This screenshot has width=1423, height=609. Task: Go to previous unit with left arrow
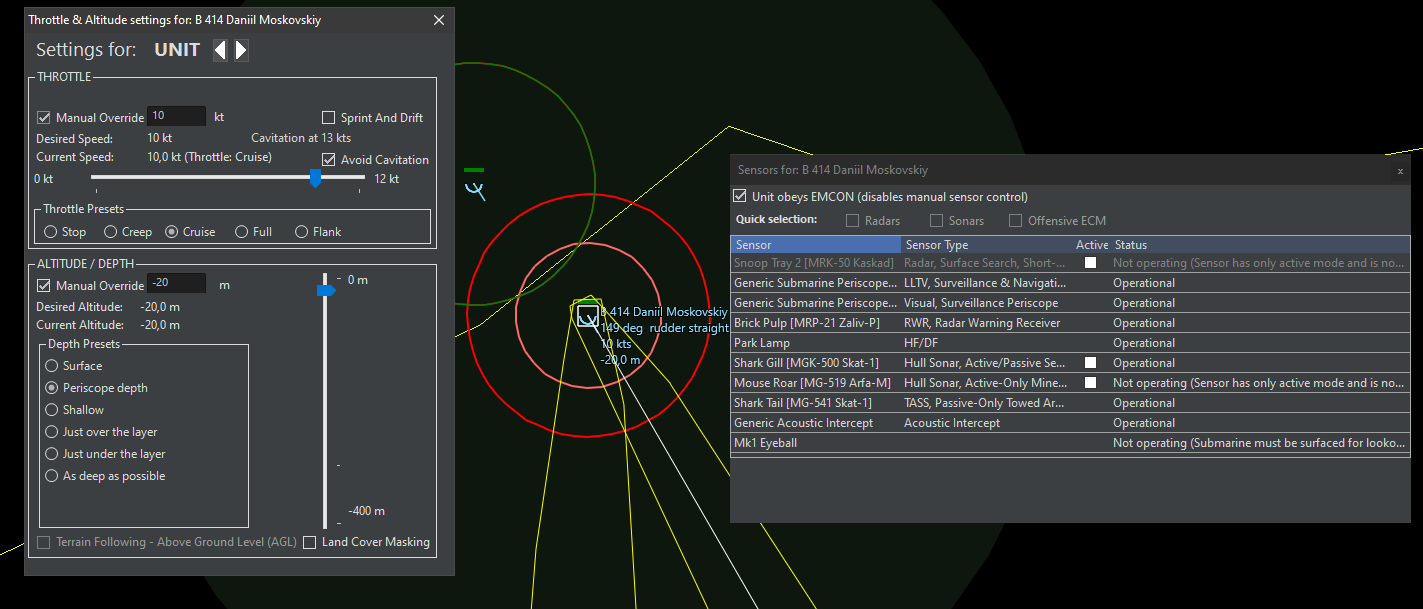tap(220, 50)
